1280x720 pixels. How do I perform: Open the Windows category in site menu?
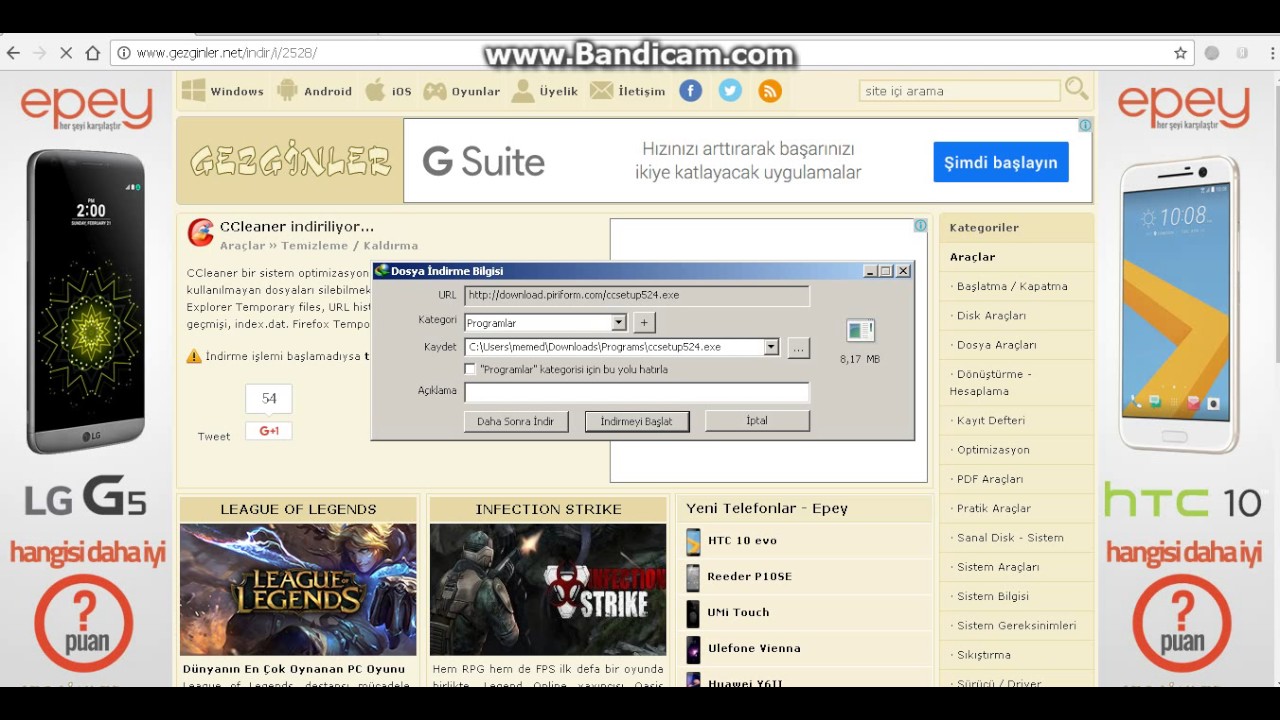[x=222, y=91]
